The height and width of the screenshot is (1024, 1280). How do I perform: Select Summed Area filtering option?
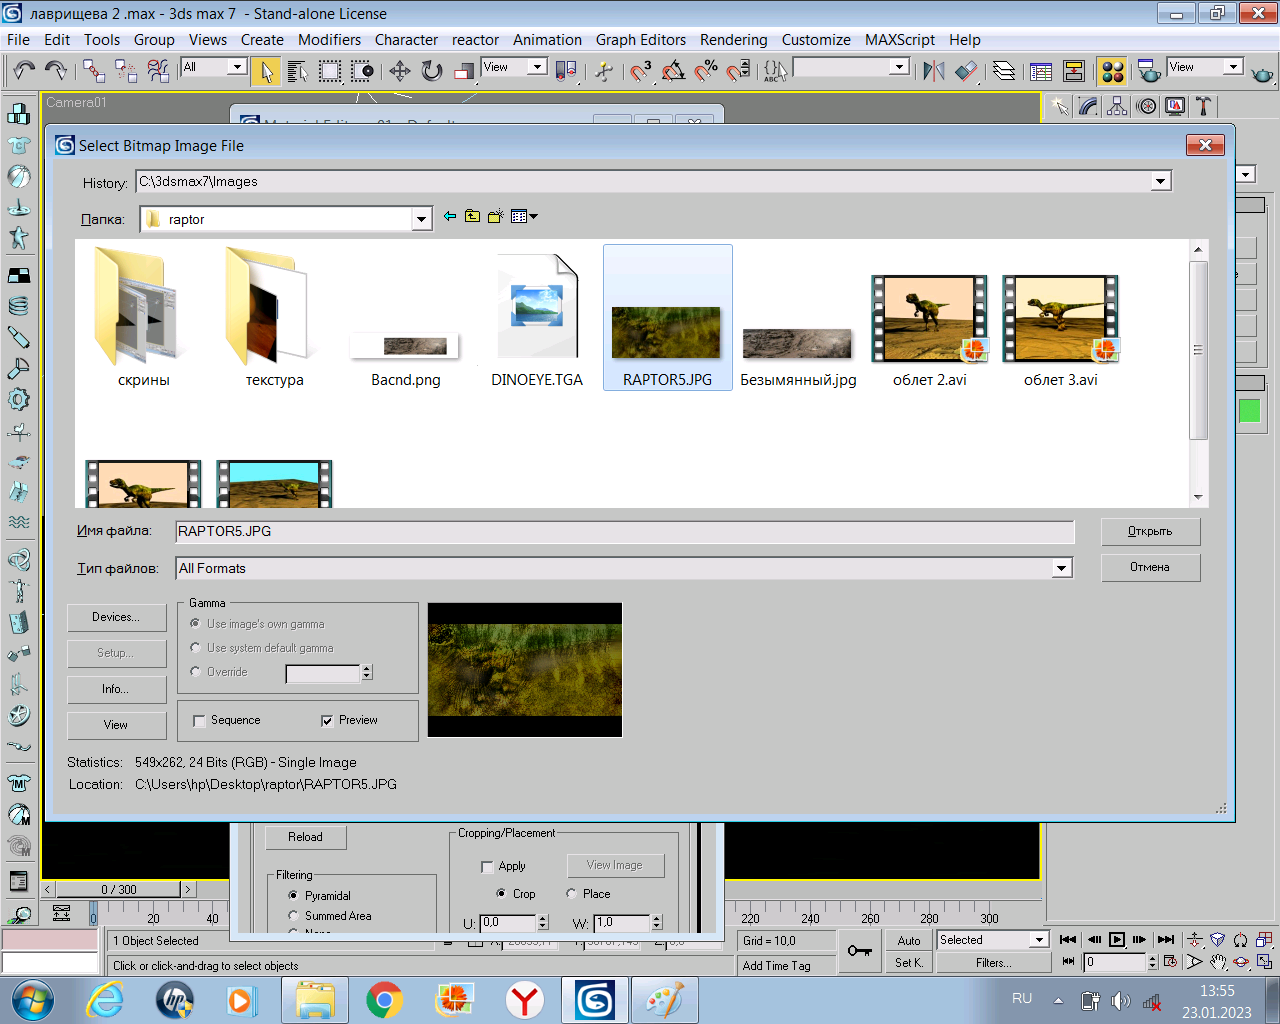[x=293, y=916]
